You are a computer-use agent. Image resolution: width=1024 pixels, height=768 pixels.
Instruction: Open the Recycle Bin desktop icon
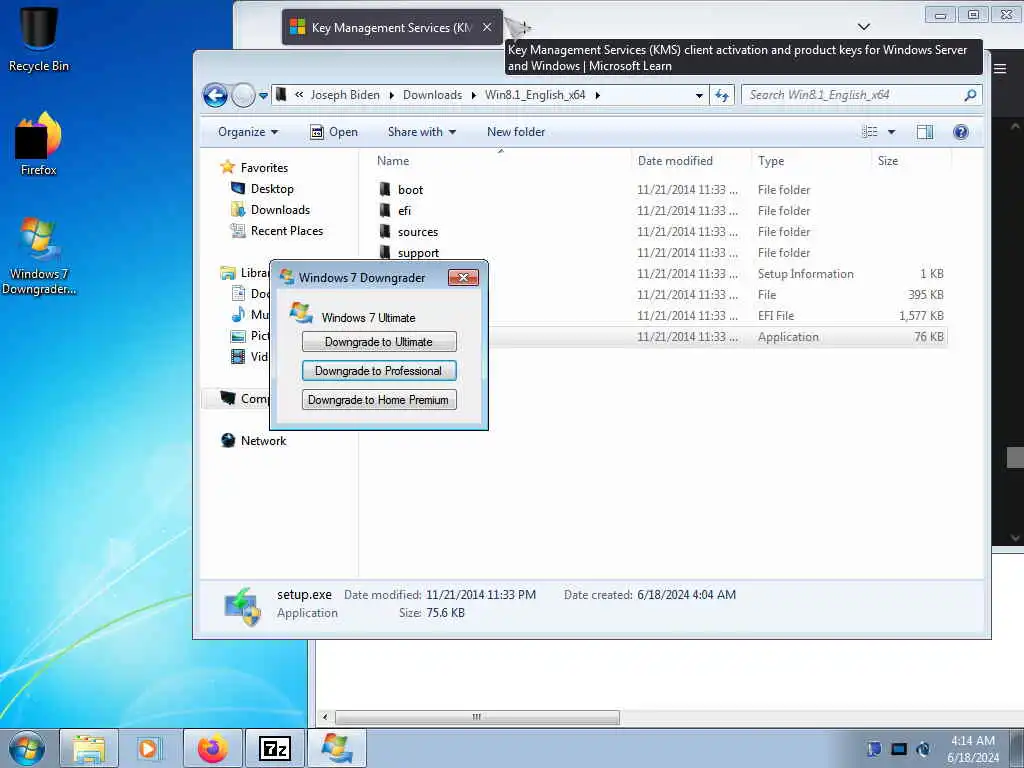(39, 38)
